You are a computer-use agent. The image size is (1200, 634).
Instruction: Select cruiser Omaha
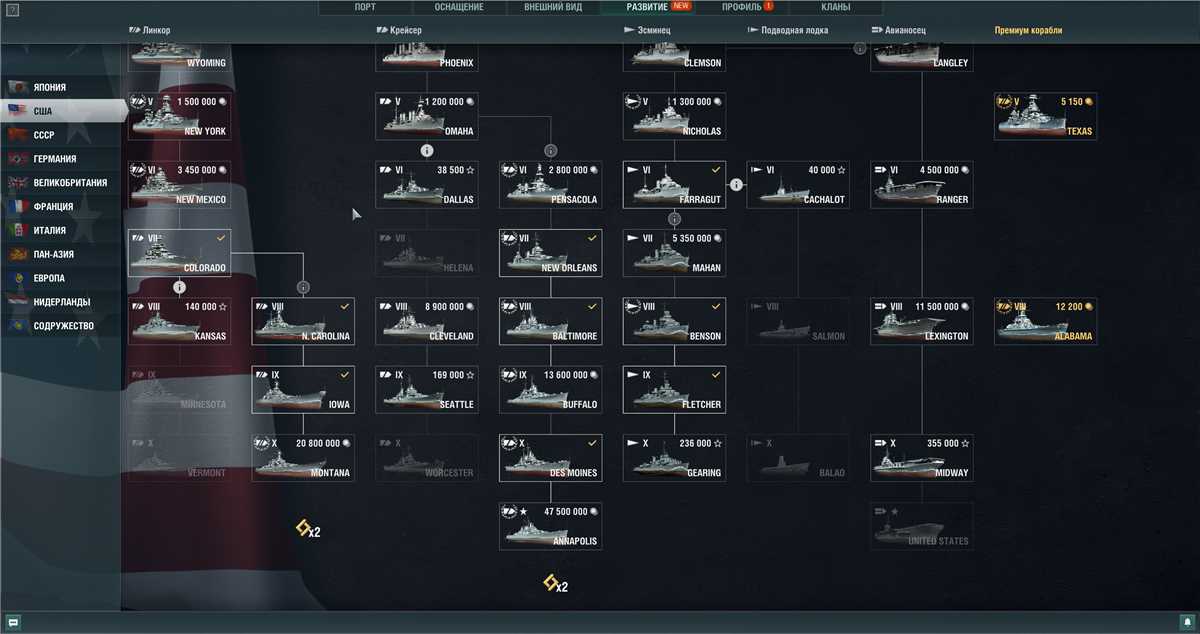(x=427, y=116)
